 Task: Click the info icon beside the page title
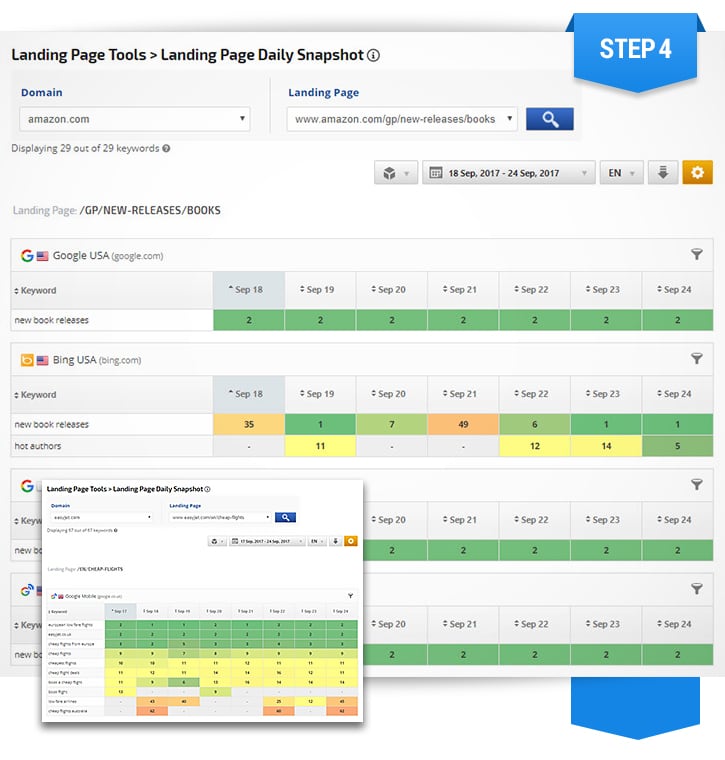(373, 56)
